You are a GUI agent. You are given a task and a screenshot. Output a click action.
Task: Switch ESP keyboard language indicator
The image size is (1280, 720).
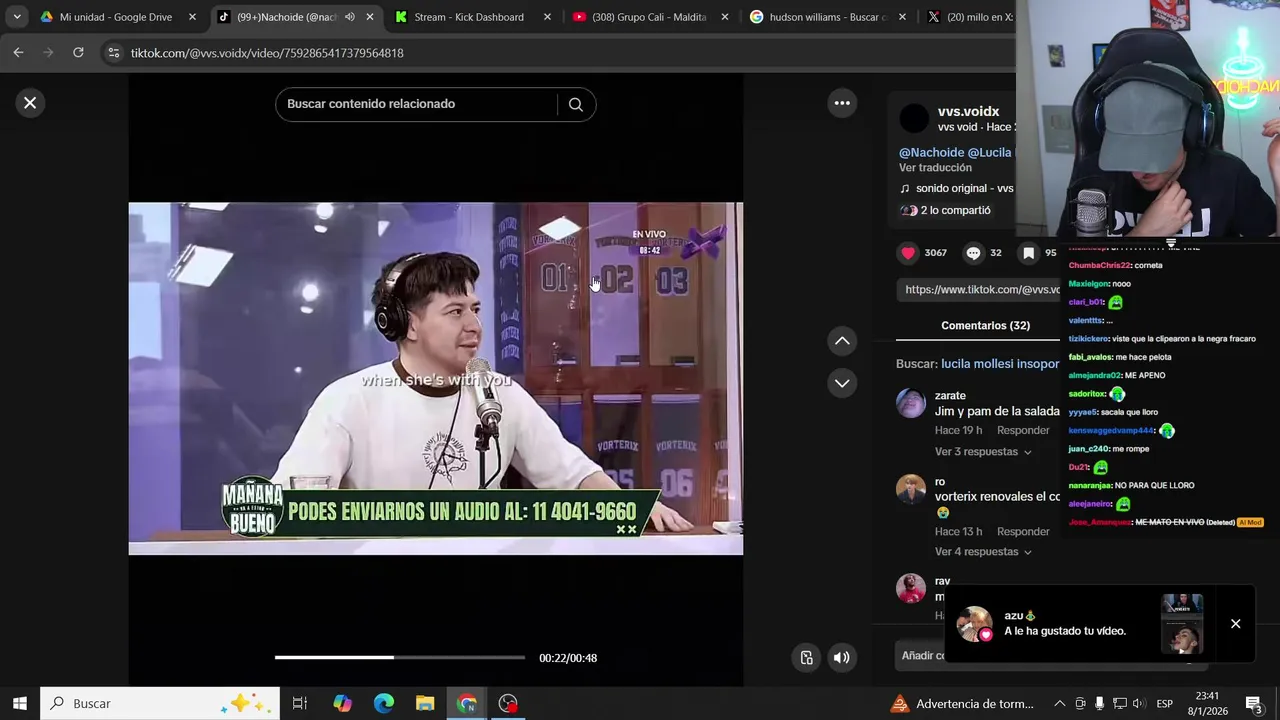(1164, 703)
